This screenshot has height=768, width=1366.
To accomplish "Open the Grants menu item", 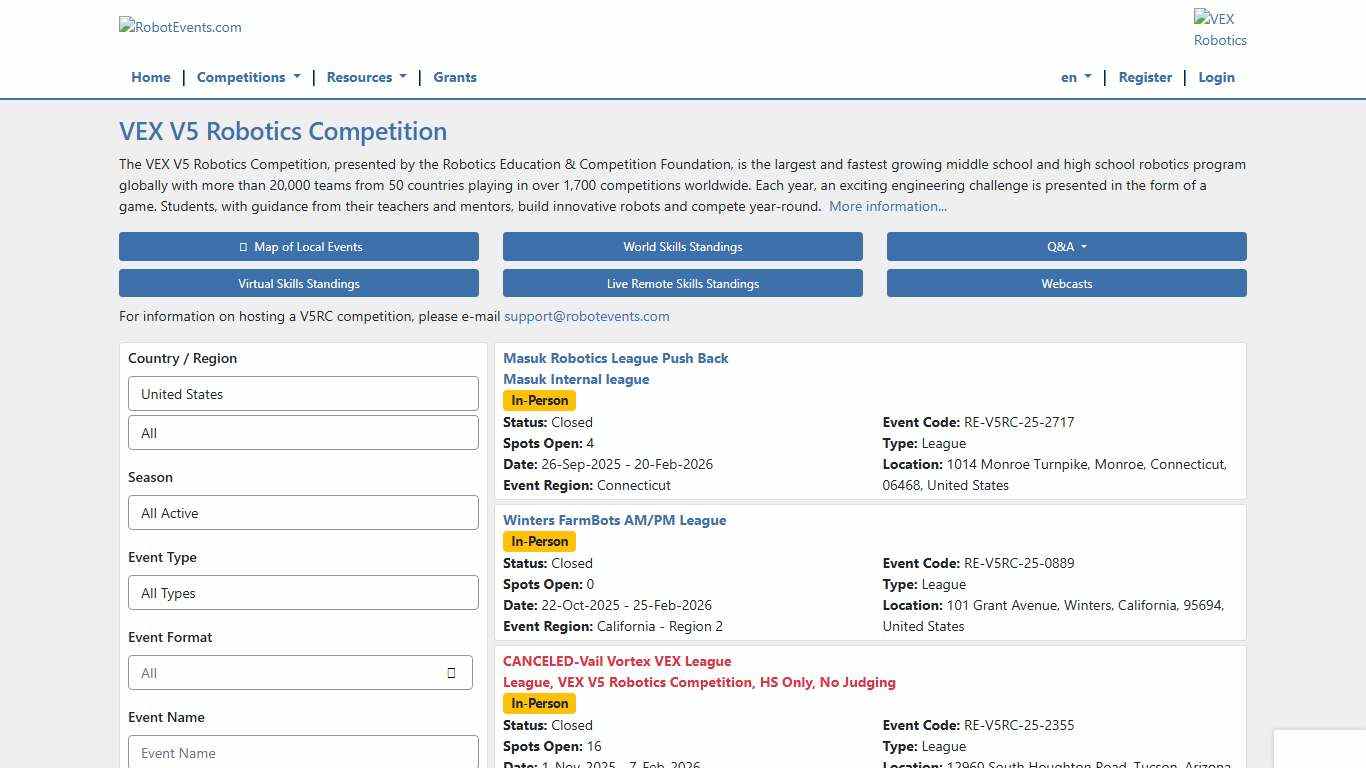I will point(455,77).
